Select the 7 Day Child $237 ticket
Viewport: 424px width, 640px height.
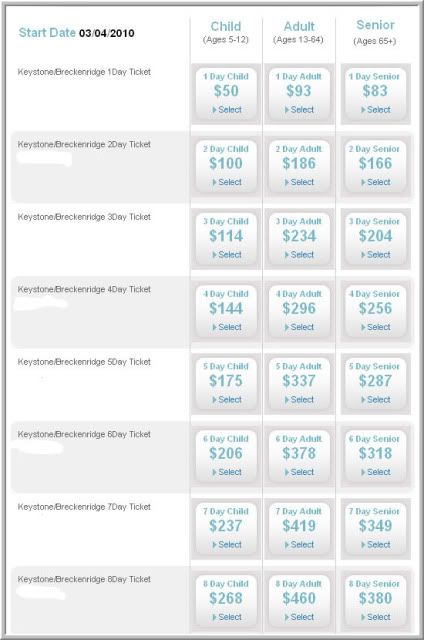[226, 529]
